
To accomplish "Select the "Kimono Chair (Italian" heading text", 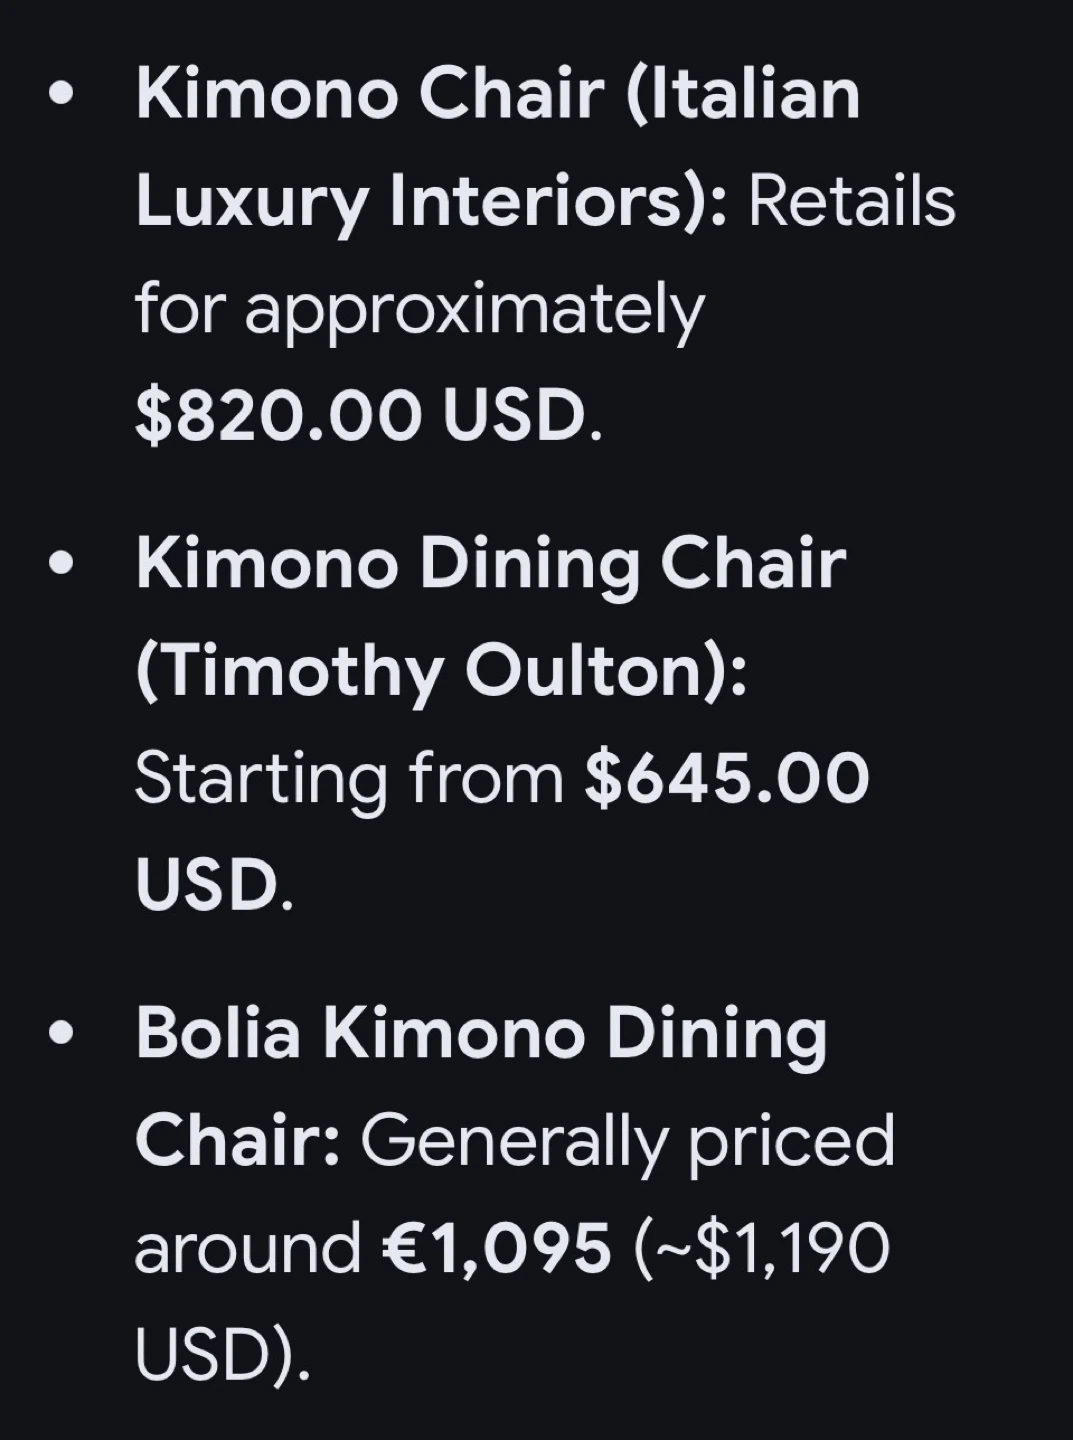I will tap(497, 95).
